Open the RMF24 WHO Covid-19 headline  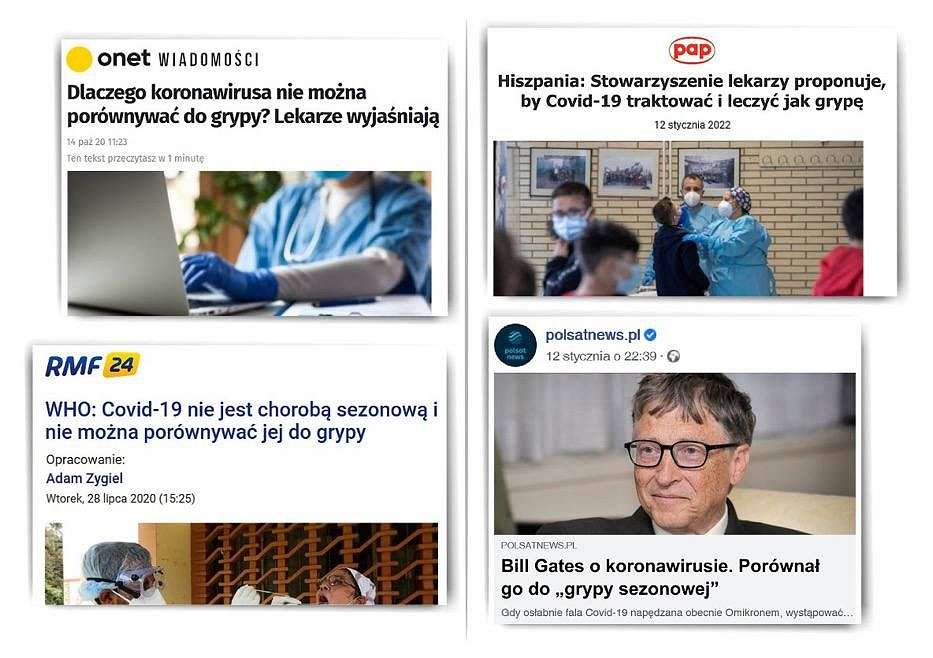click(x=242, y=421)
